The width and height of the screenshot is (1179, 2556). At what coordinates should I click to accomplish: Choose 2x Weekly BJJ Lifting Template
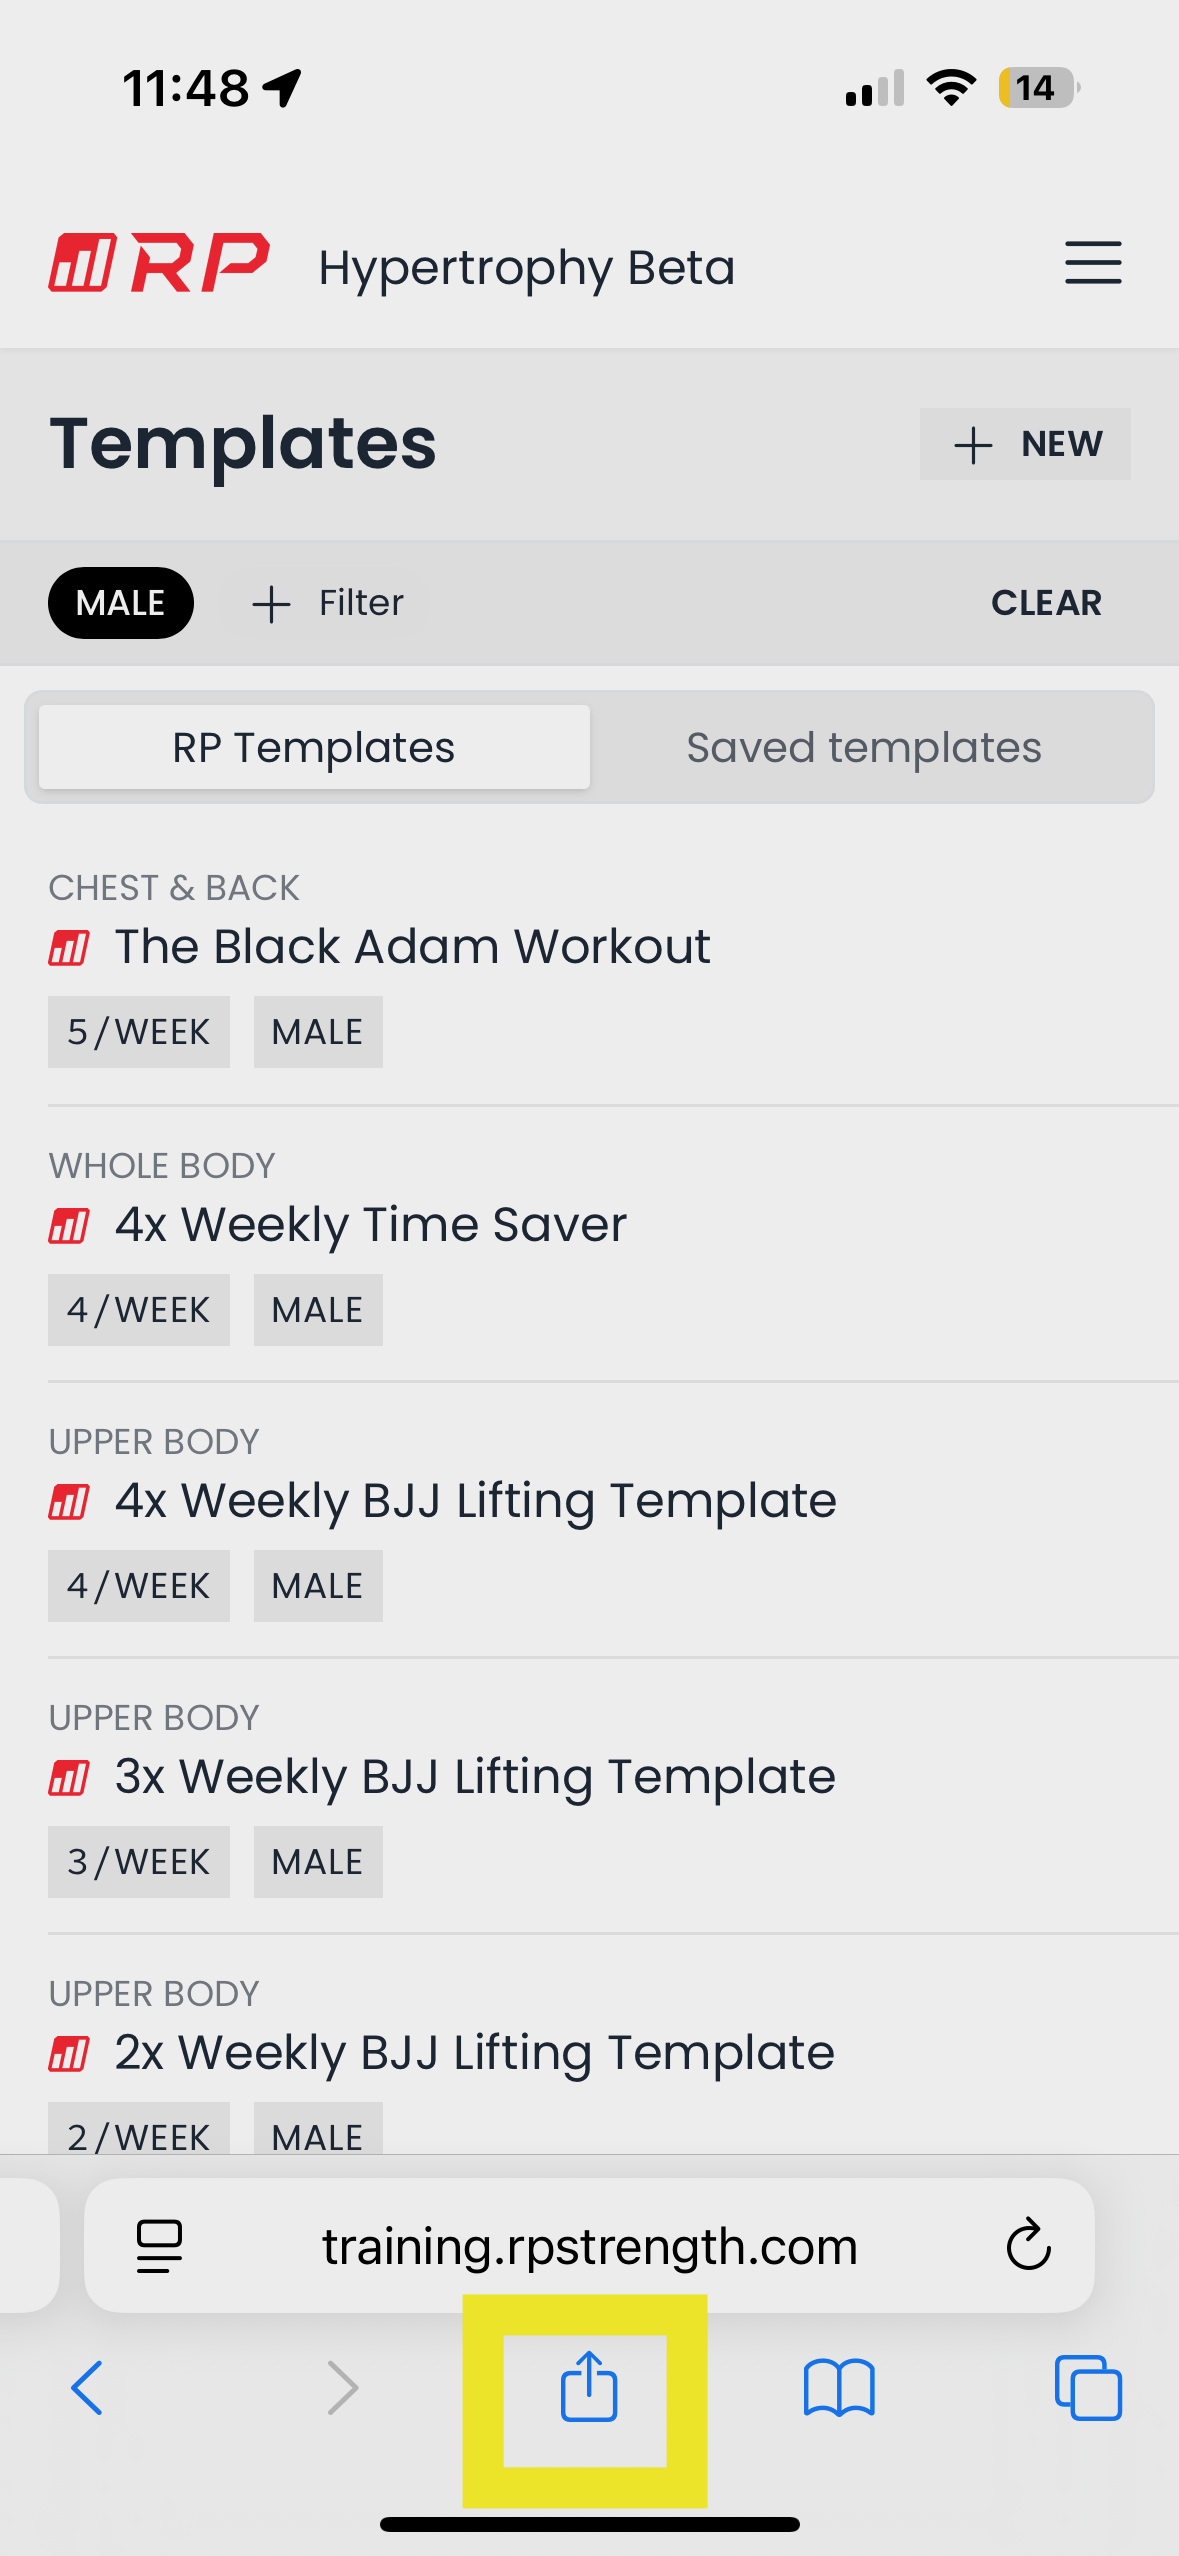pos(474,2052)
